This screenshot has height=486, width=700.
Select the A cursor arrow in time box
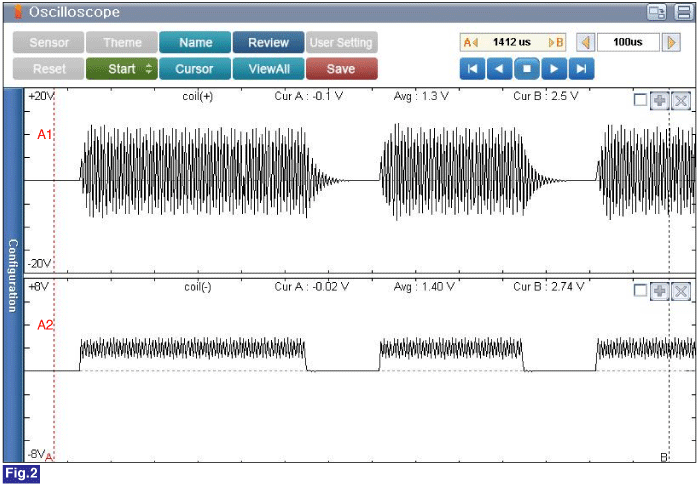pyautogui.click(x=471, y=43)
